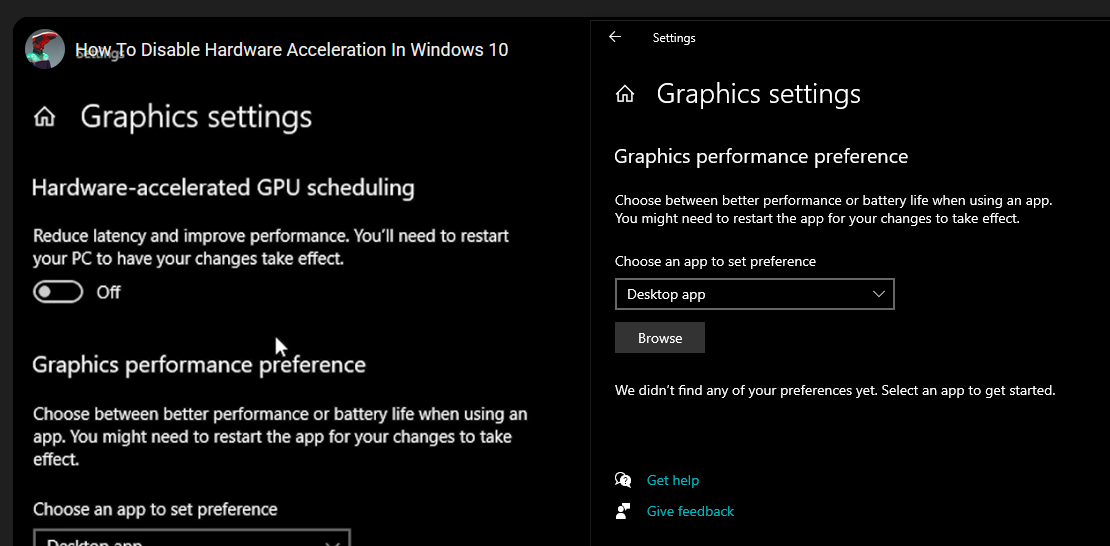Enable Hardware-accelerated GPU scheduling toggle
1110x546 pixels.
(x=58, y=292)
